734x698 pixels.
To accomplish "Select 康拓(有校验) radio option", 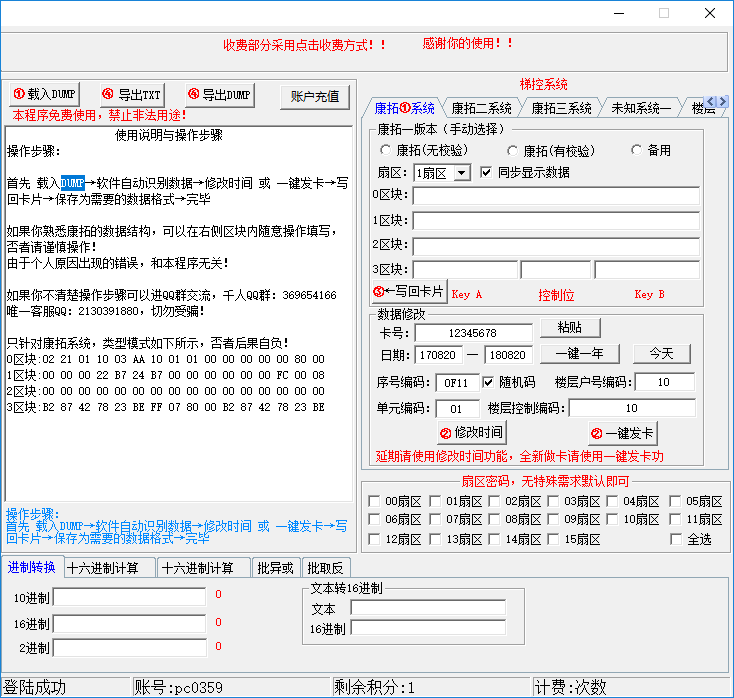I will click(x=551, y=151).
